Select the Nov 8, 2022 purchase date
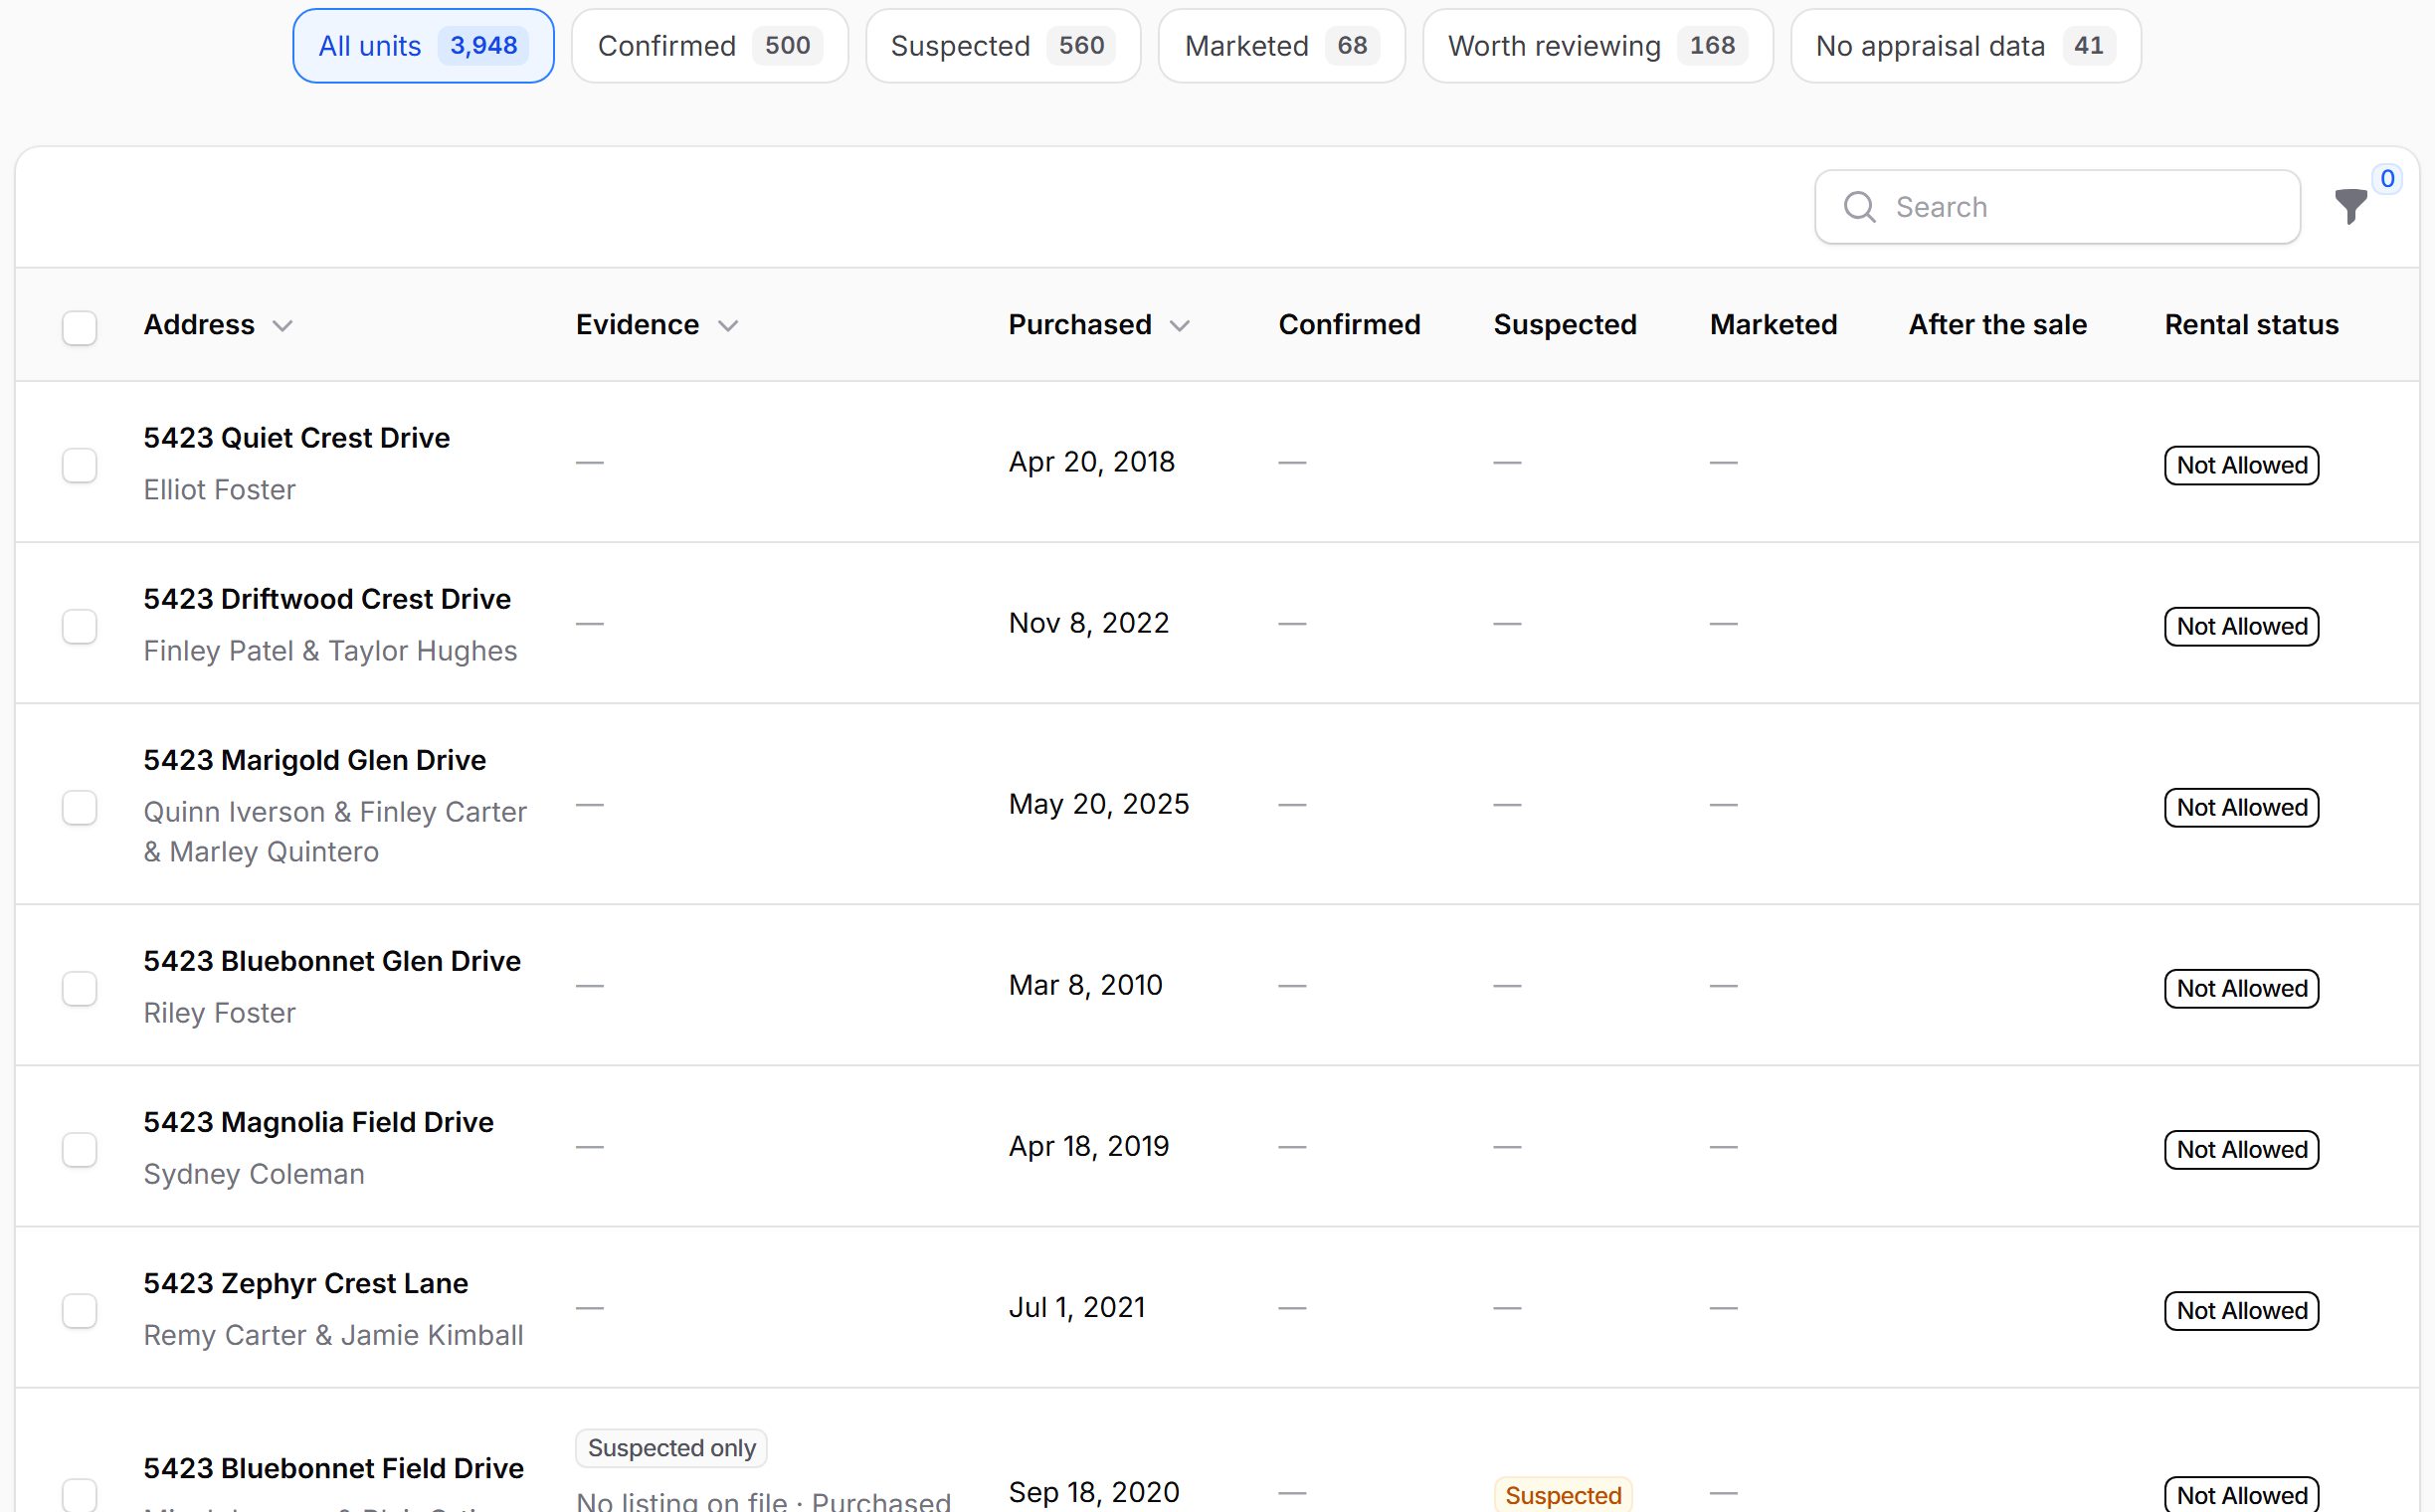2435x1512 pixels. [1089, 623]
